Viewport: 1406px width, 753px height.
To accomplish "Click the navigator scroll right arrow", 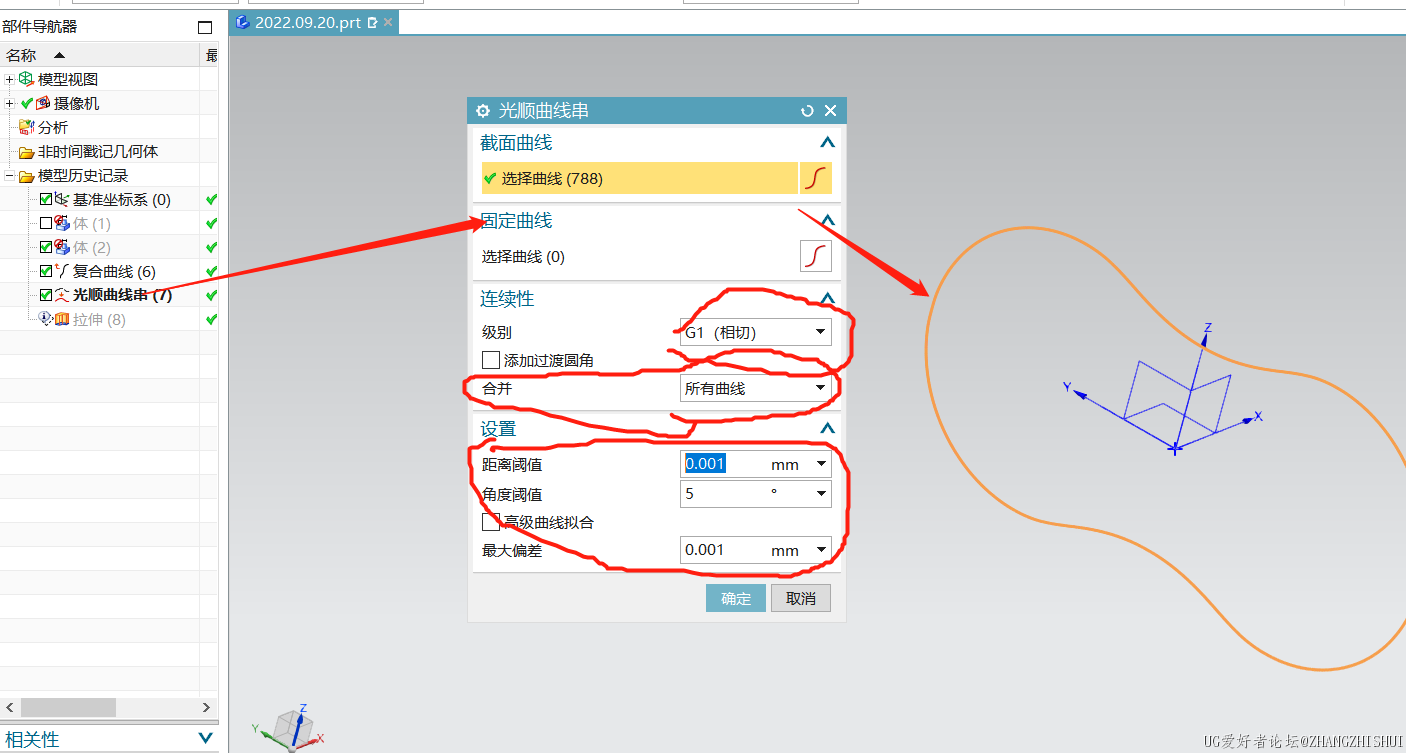I will tap(206, 707).
